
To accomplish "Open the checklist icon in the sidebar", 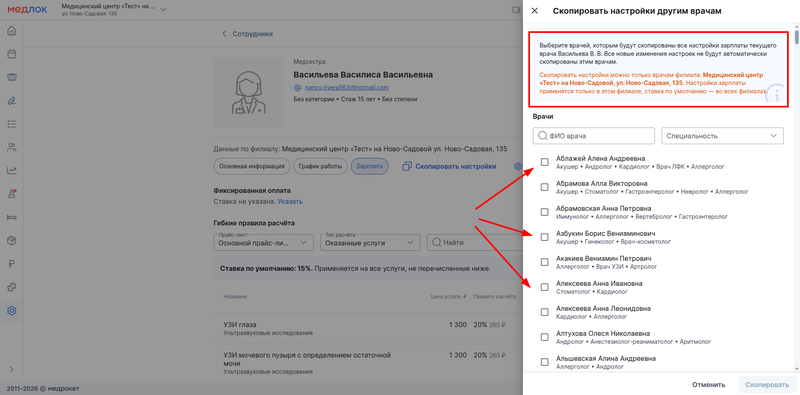I will point(12,124).
